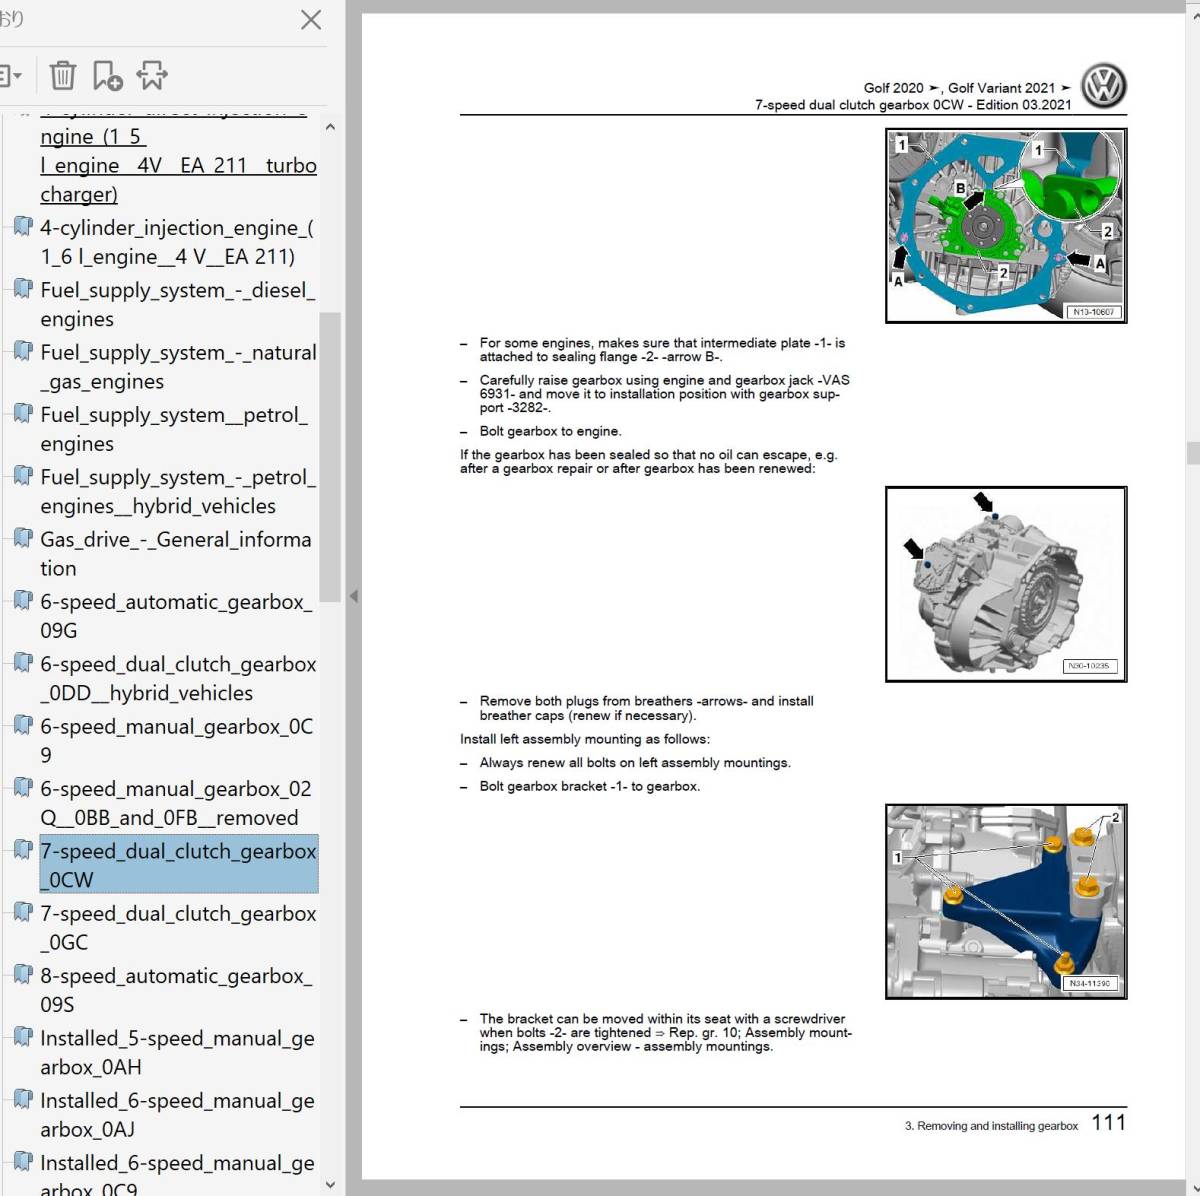Close the bookmarks panel
This screenshot has width=1200, height=1196.
(x=311, y=20)
